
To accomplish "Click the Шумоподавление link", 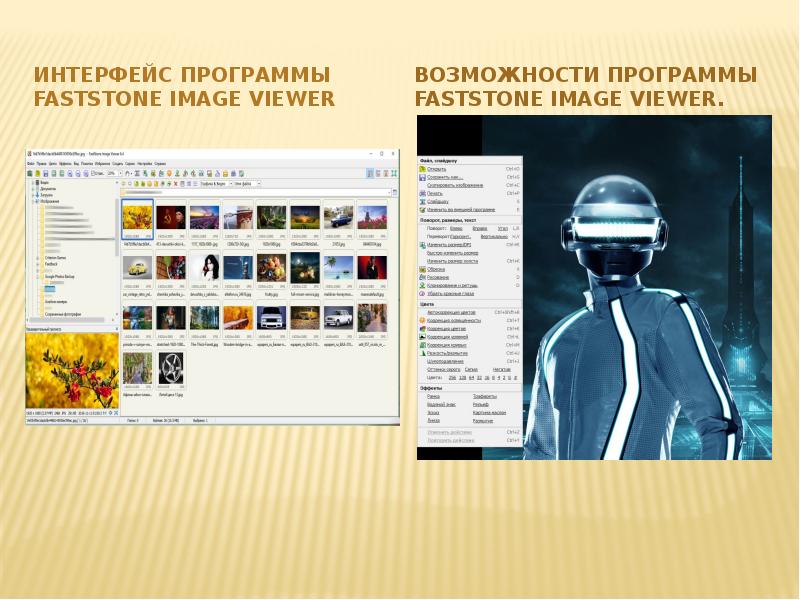I will click(445, 361).
